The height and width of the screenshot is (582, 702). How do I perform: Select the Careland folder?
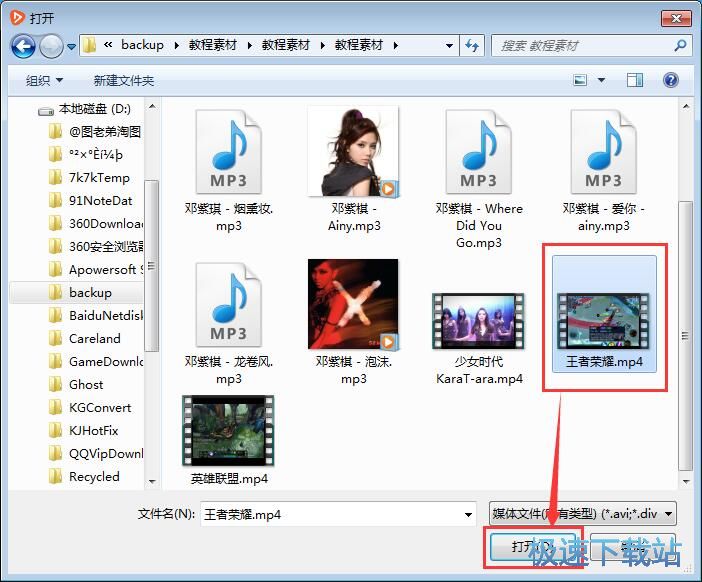(x=85, y=338)
